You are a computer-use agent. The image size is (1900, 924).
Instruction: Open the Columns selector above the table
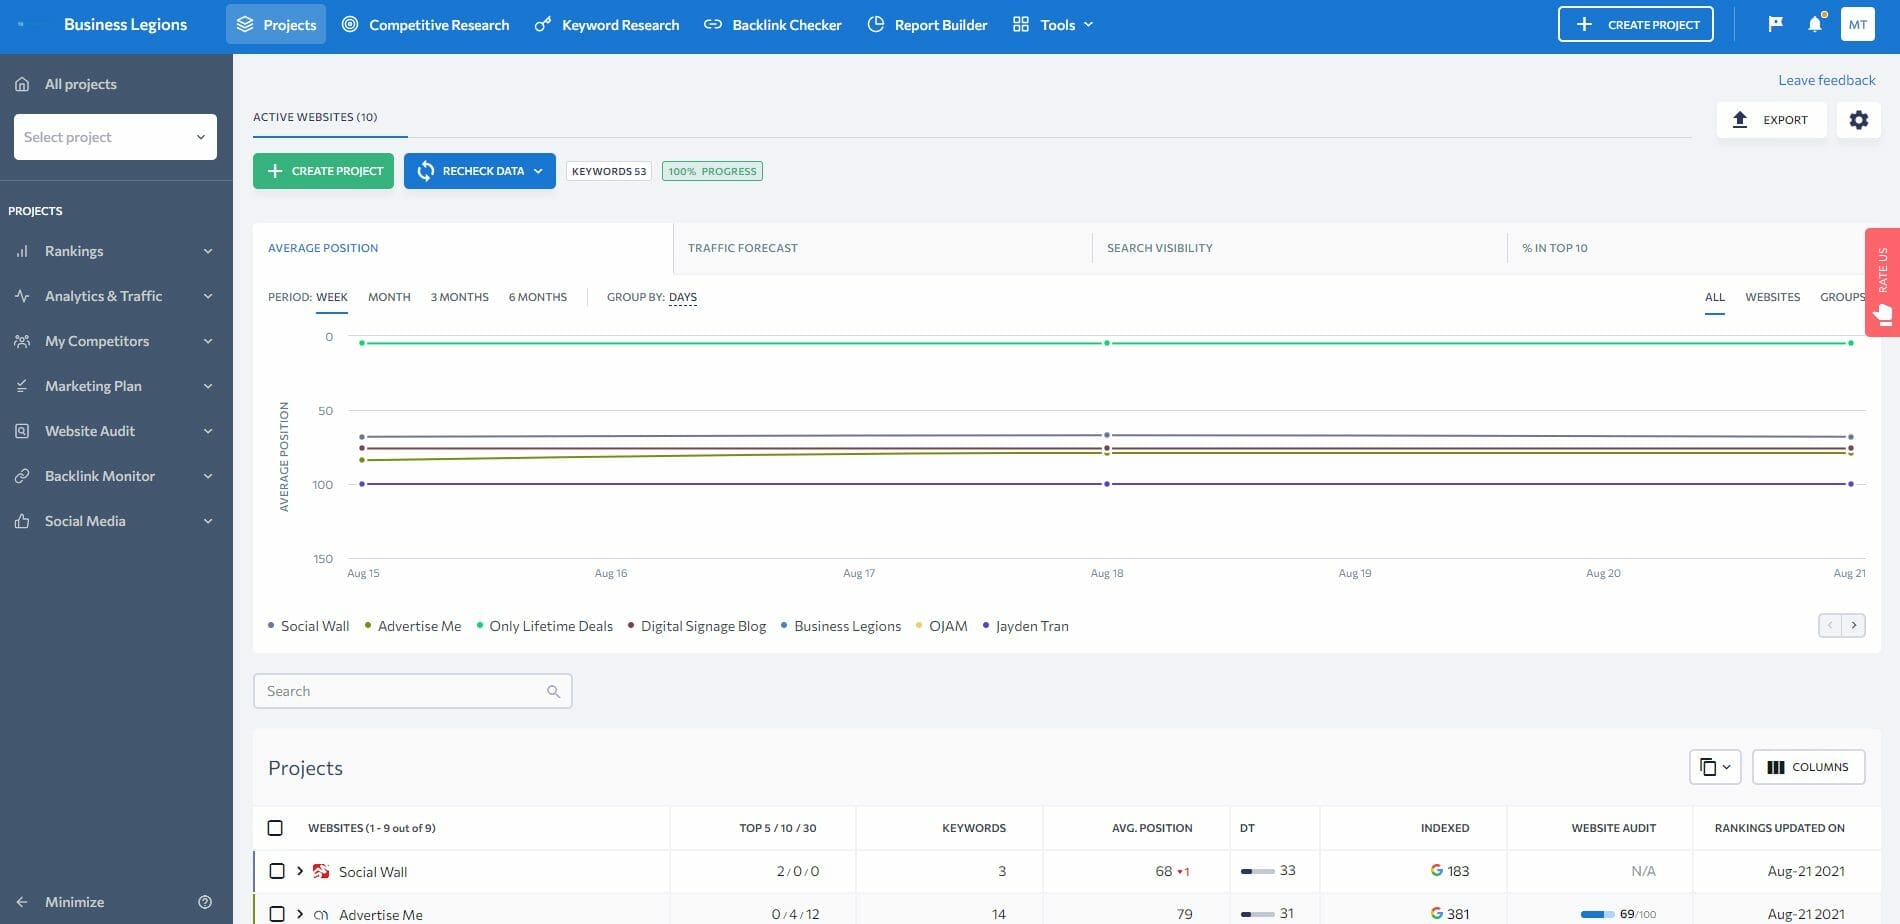pos(1808,767)
